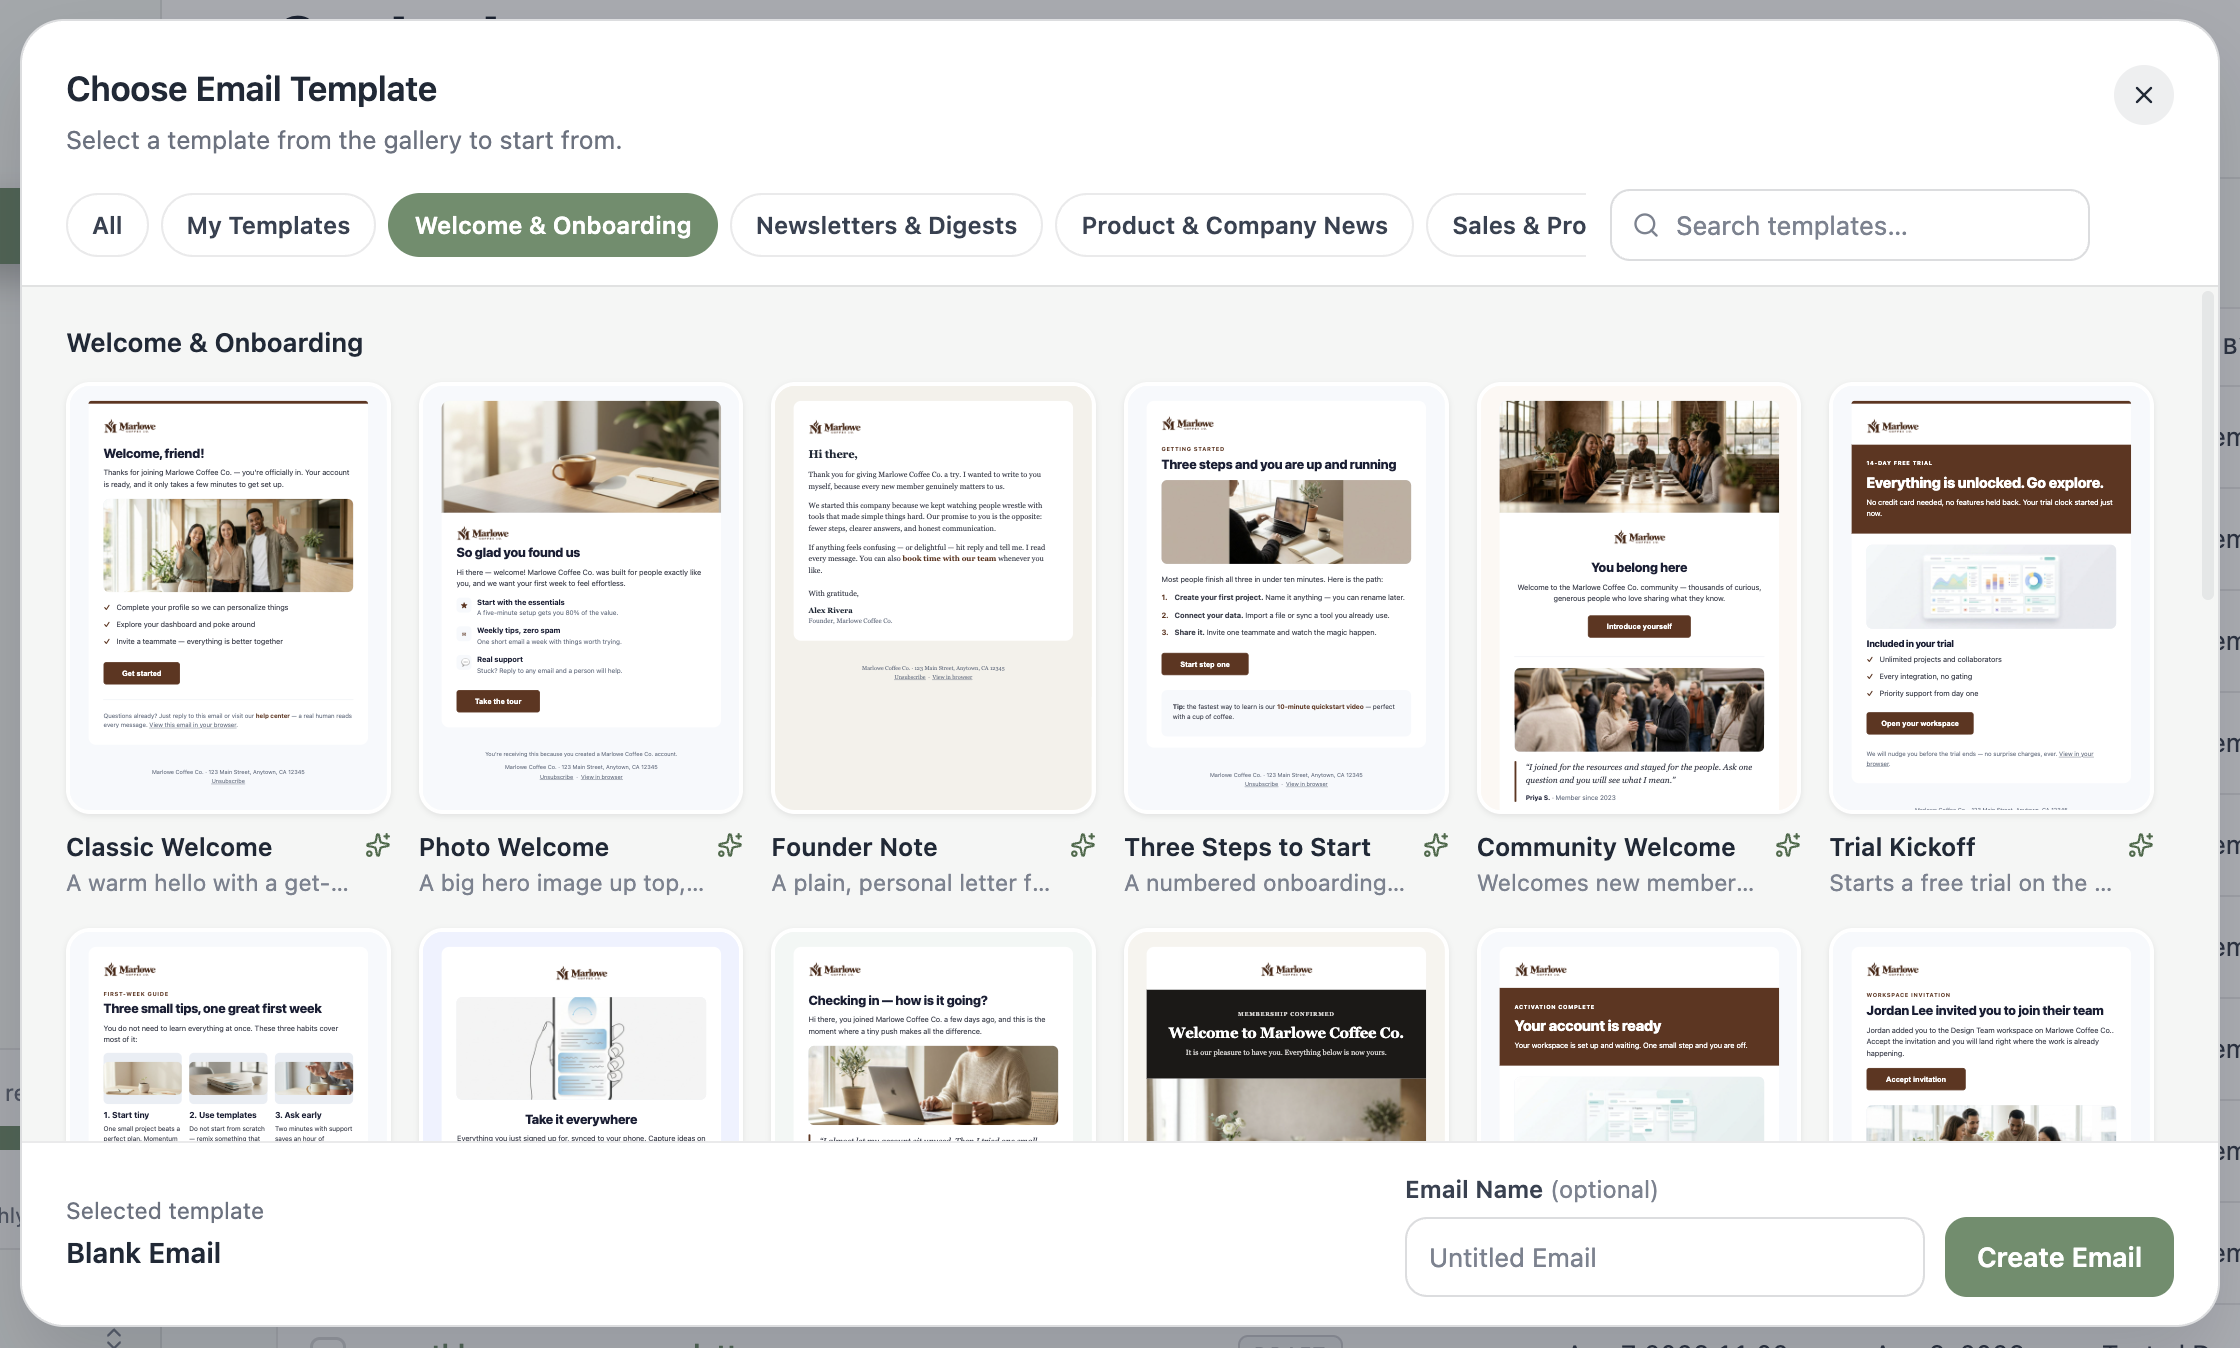Open the My Templates tab
2240x1348 pixels.
[x=268, y=225]
